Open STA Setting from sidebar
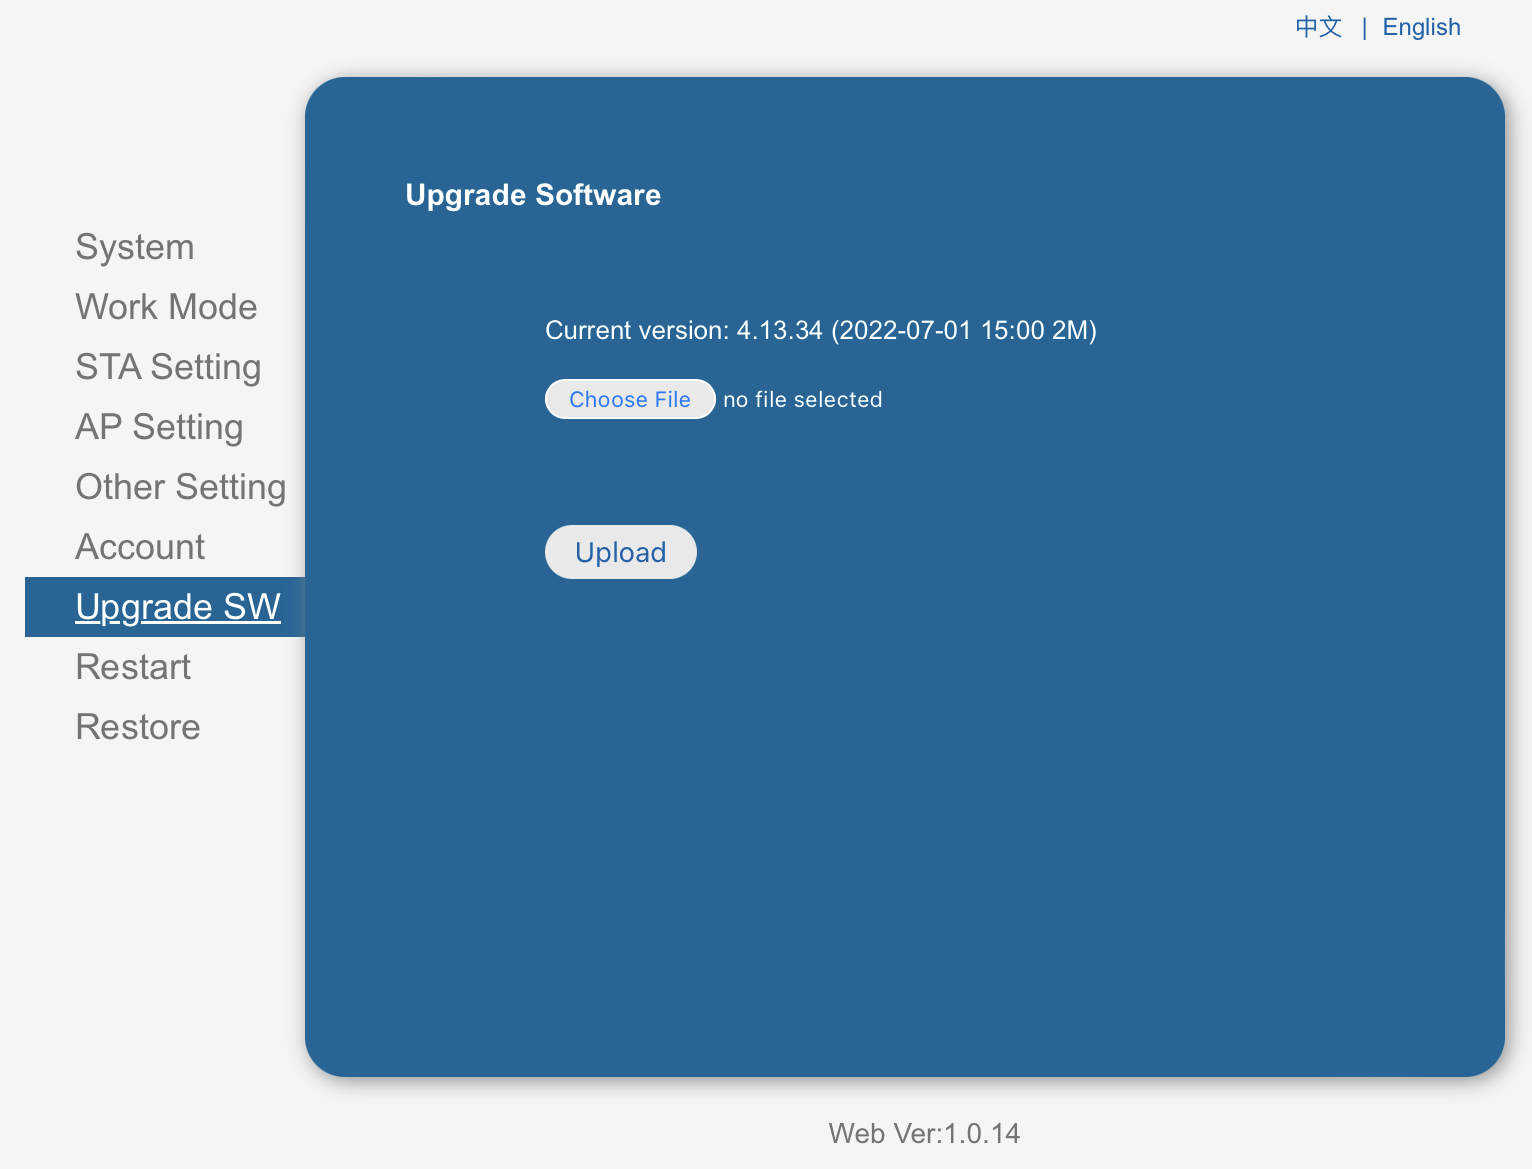This screenshot has width=1532, height=1169. [168, 367]
